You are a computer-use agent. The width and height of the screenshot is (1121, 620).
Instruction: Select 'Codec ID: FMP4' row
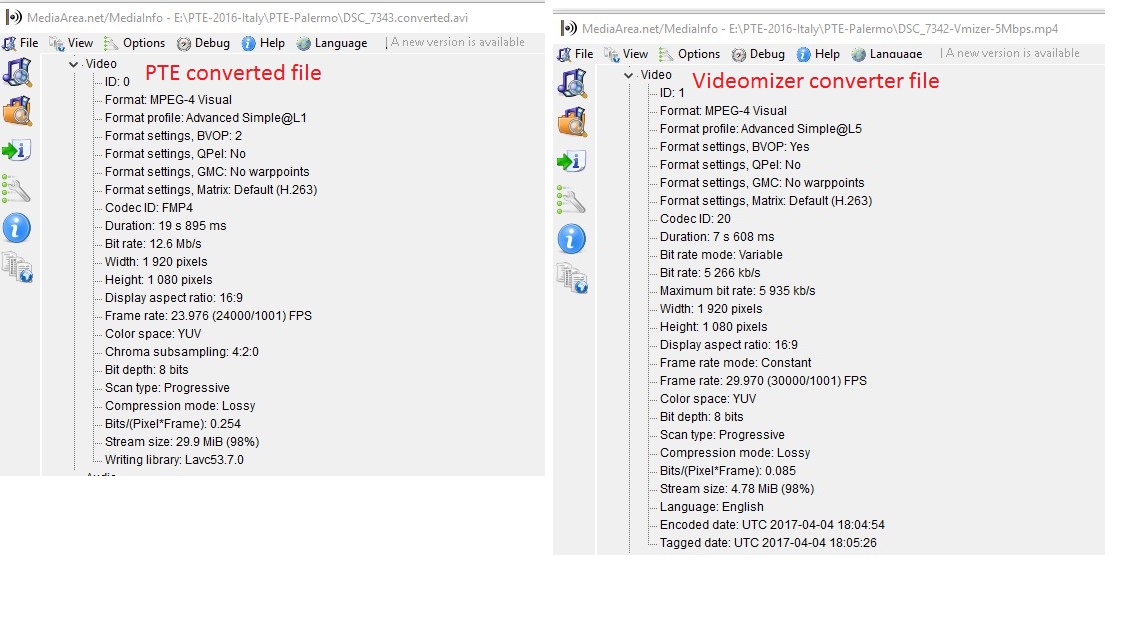pos(149,208)
